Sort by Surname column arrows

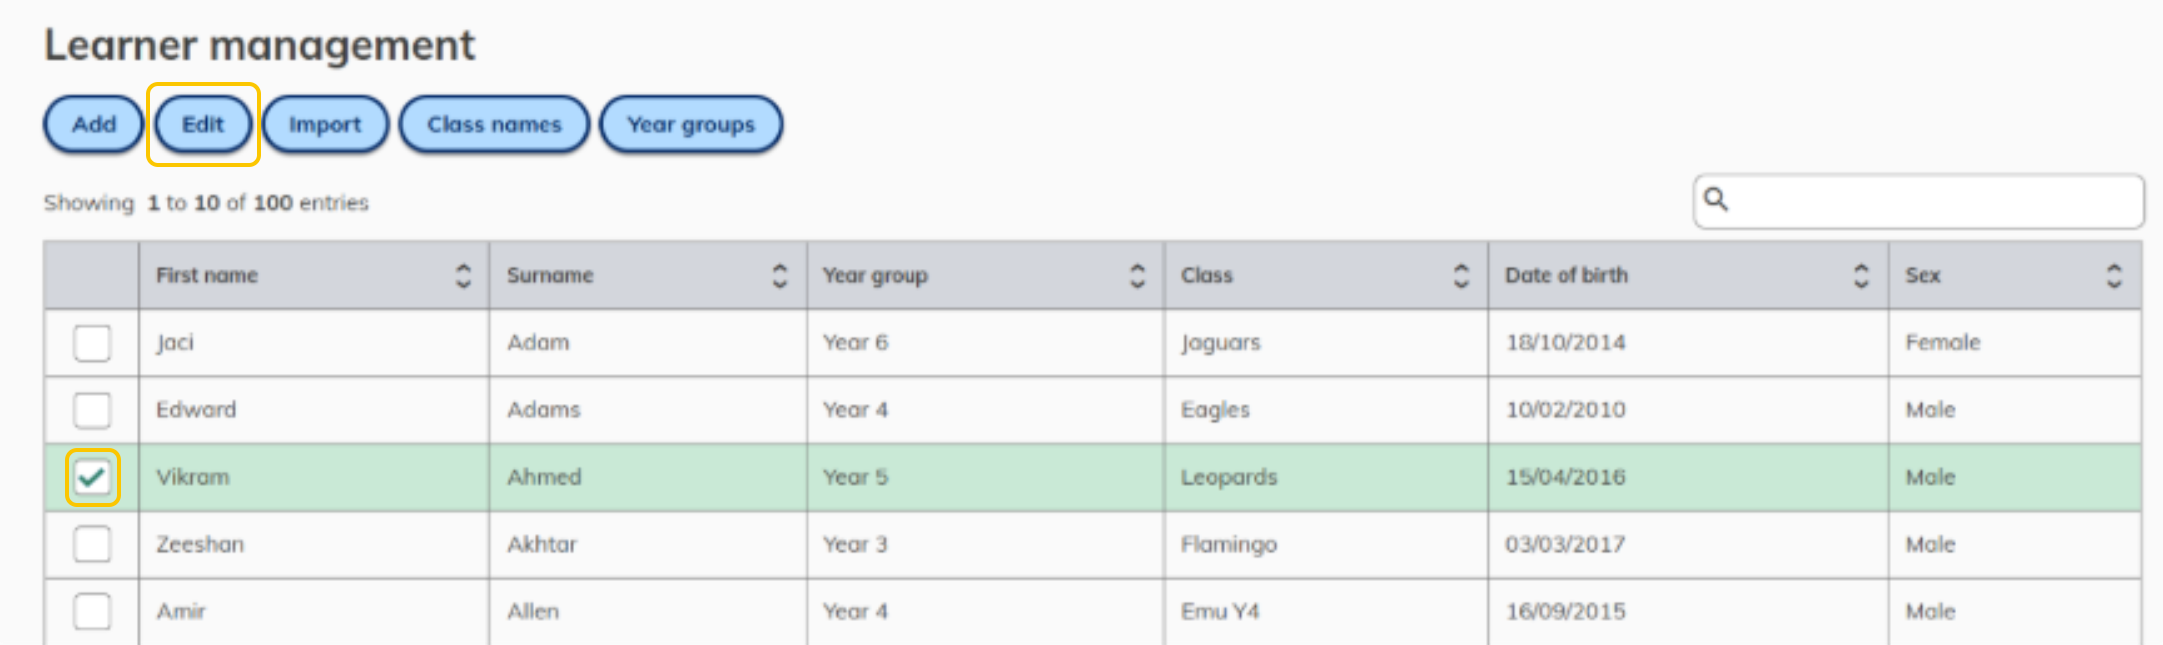pos(780,275)
